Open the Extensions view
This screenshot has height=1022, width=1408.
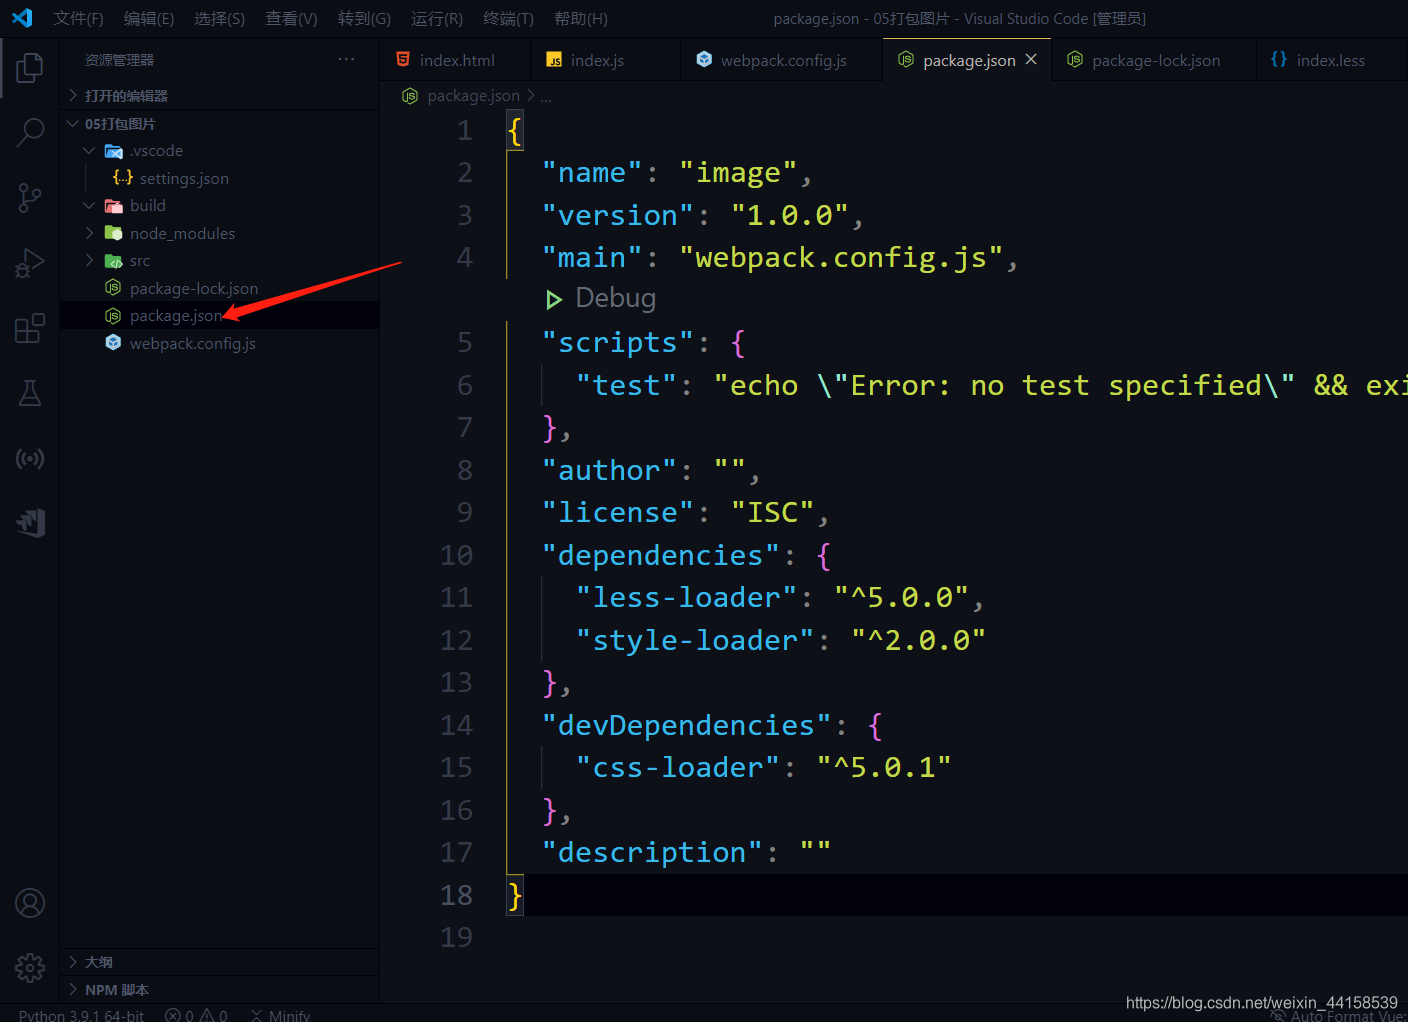point(30,328)
